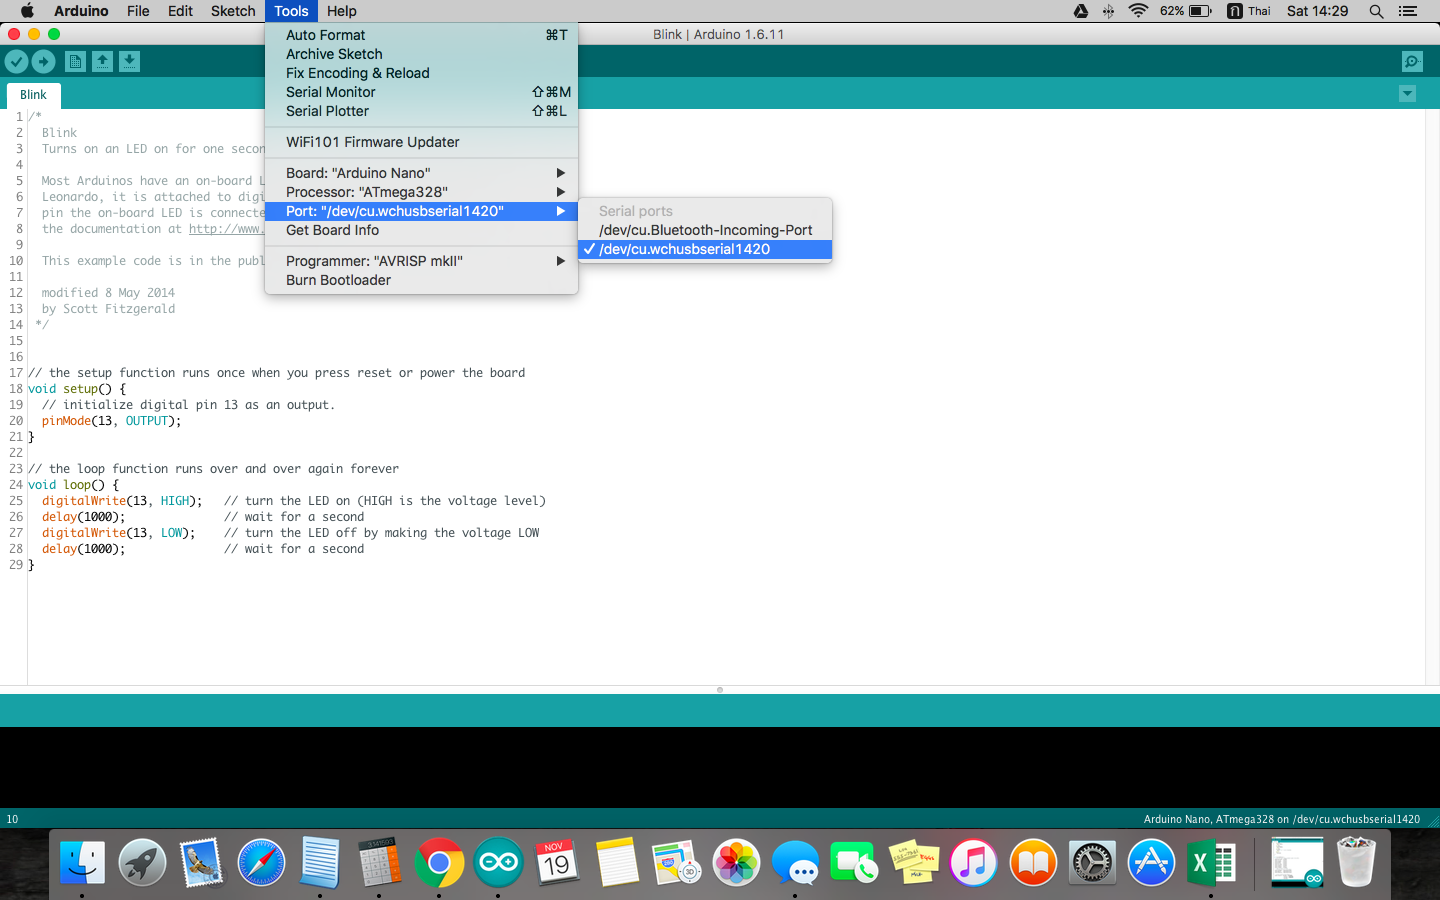Click the Google Drive menu bar icon
Screen dimensions: 1440x900
[1081, 11]
